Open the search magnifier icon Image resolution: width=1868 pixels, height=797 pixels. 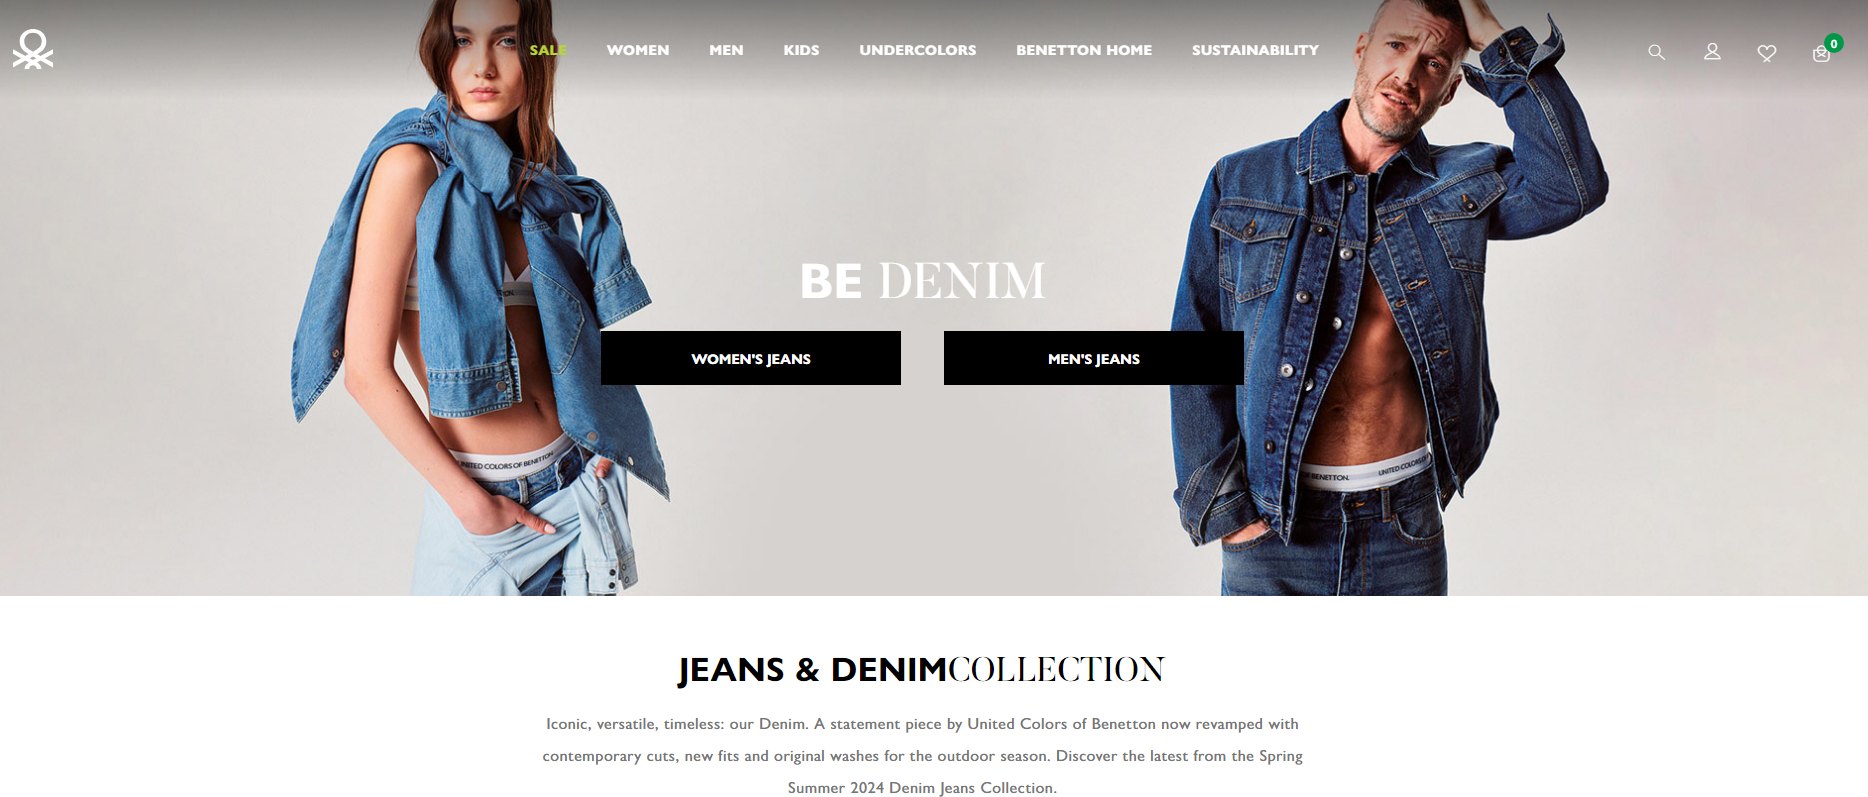[1657, 52]
